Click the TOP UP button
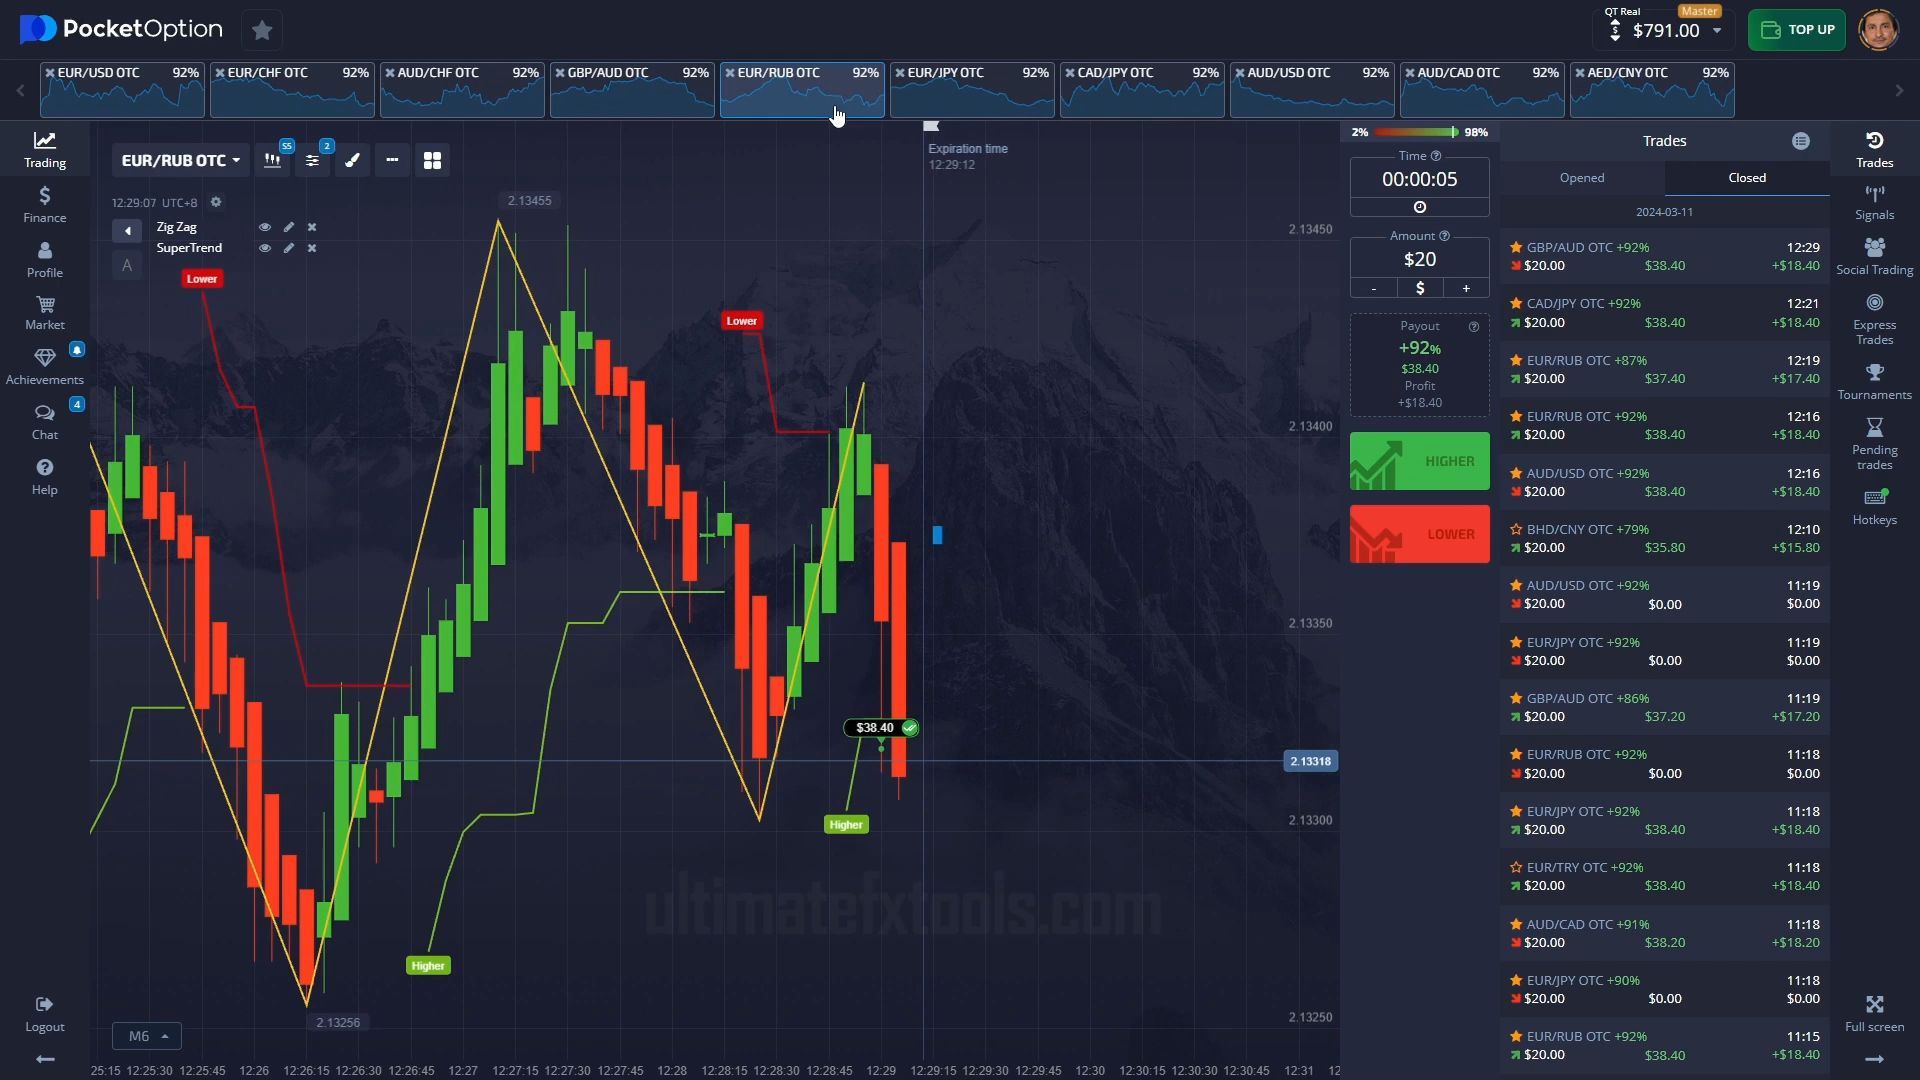The image size is (1920, 1080). pos(1796,30)
